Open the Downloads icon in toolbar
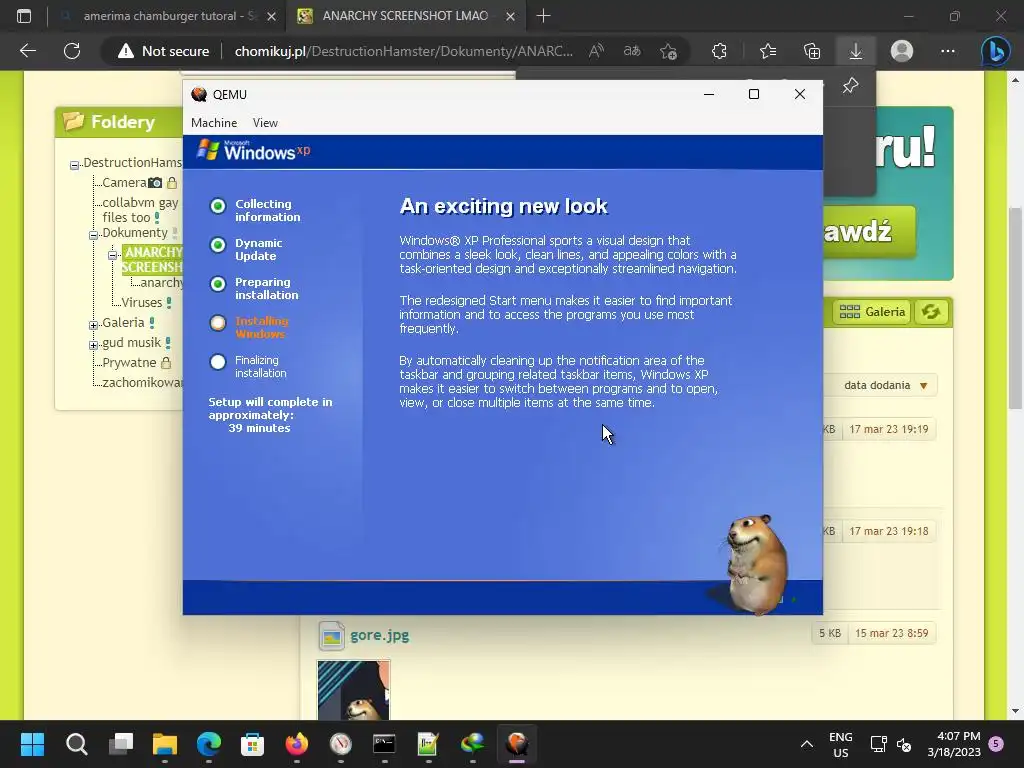1024x768 pixels. (856, 51)
